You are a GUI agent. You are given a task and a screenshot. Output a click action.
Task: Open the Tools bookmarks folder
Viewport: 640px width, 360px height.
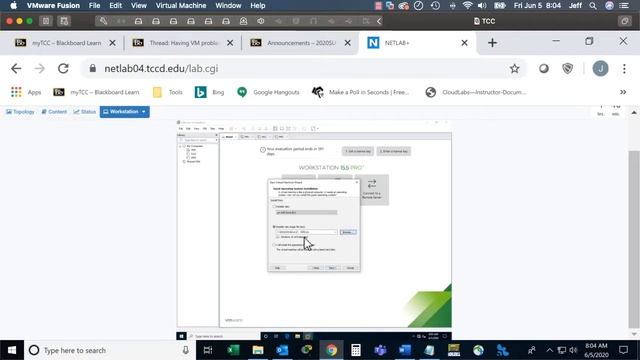click(x=168, y=92)
